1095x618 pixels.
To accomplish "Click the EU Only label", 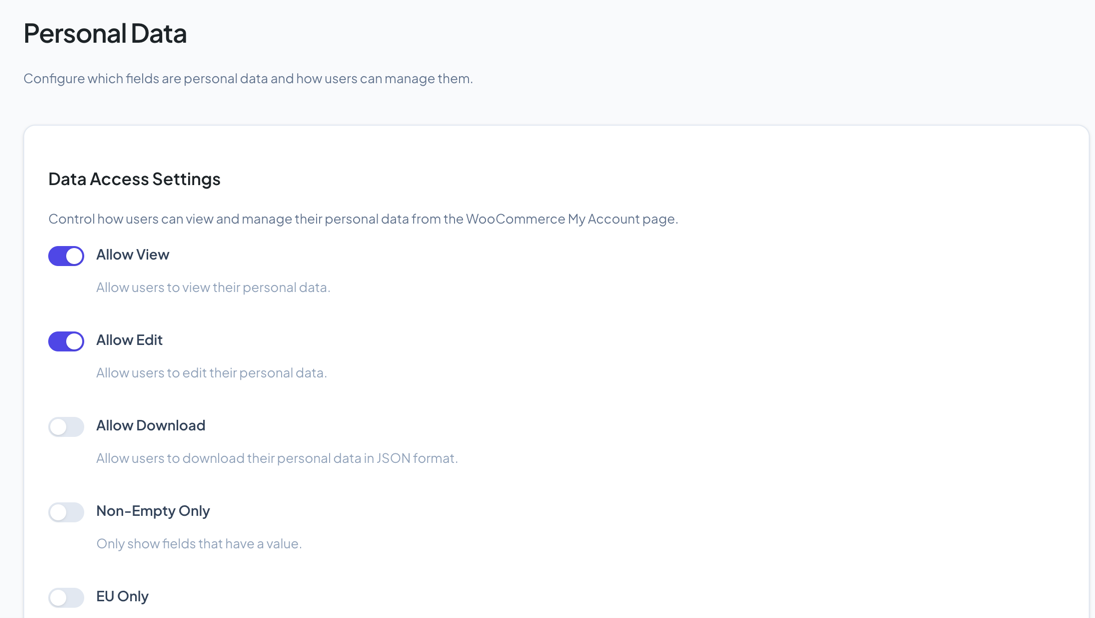I will tap(122, 596).
